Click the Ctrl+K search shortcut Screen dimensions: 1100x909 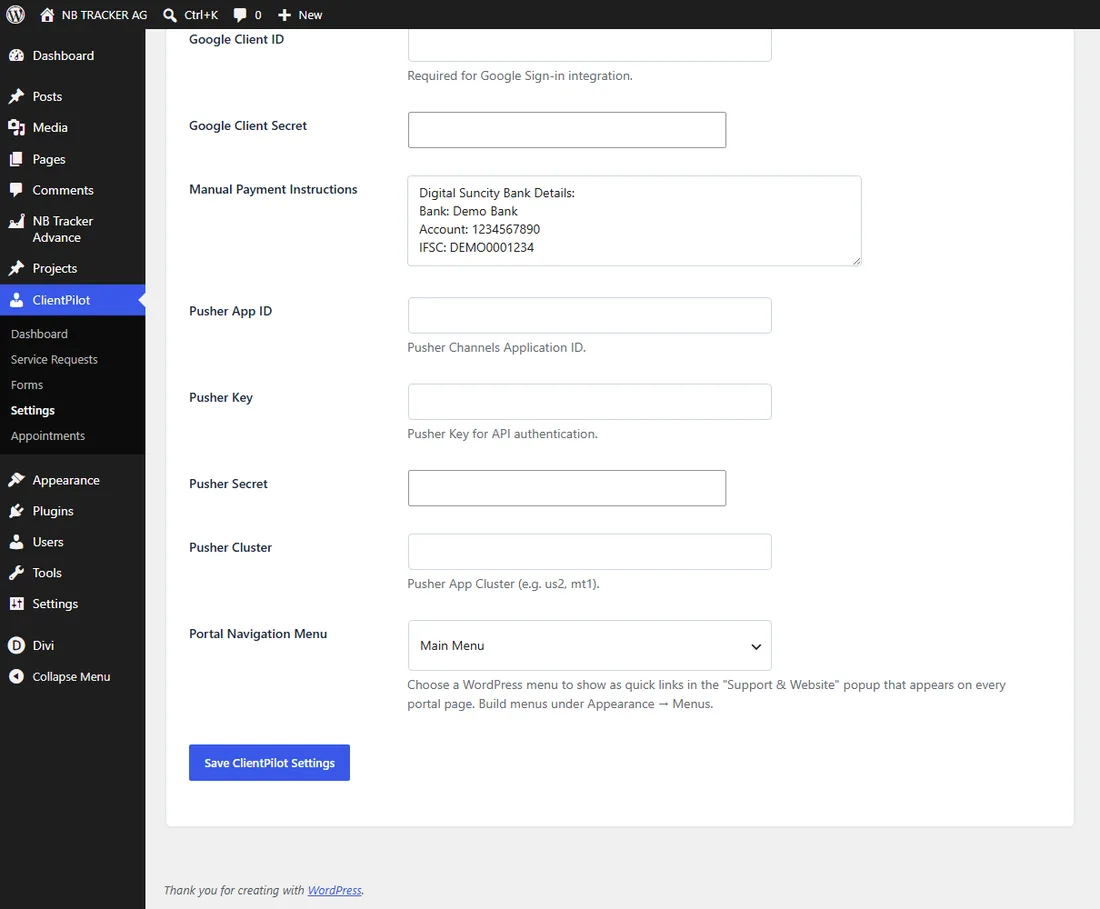click(201, 15)
